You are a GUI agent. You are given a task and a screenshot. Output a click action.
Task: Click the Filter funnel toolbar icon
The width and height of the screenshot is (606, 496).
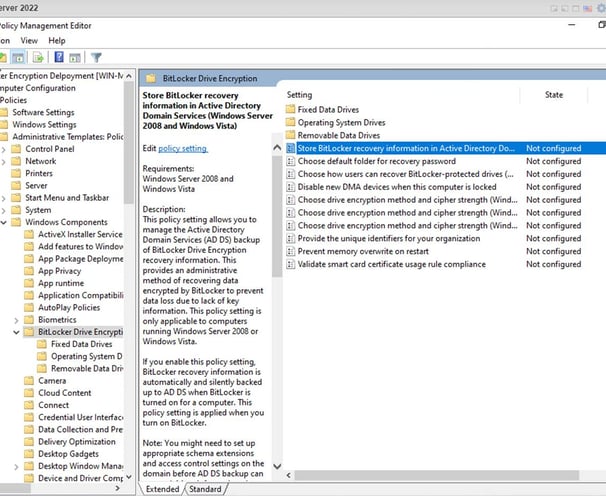coord(96,58)
